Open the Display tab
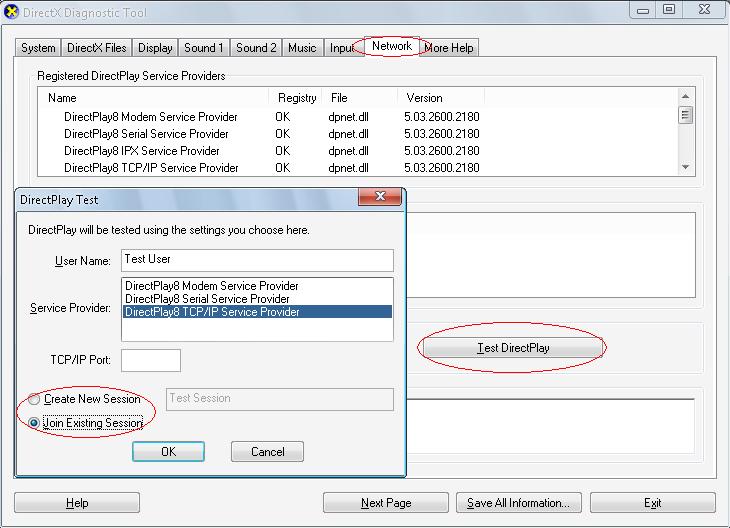The width and height of the screenshot is (730, 528). [155, 48]
